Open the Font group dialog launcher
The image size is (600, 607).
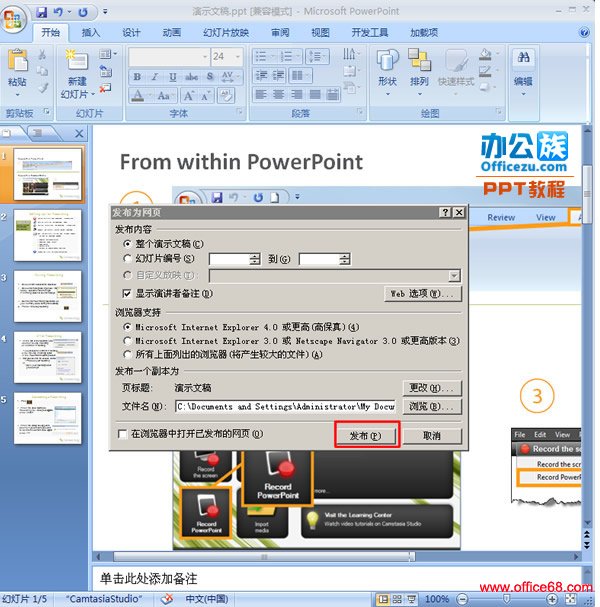click(x=240, y=112)
